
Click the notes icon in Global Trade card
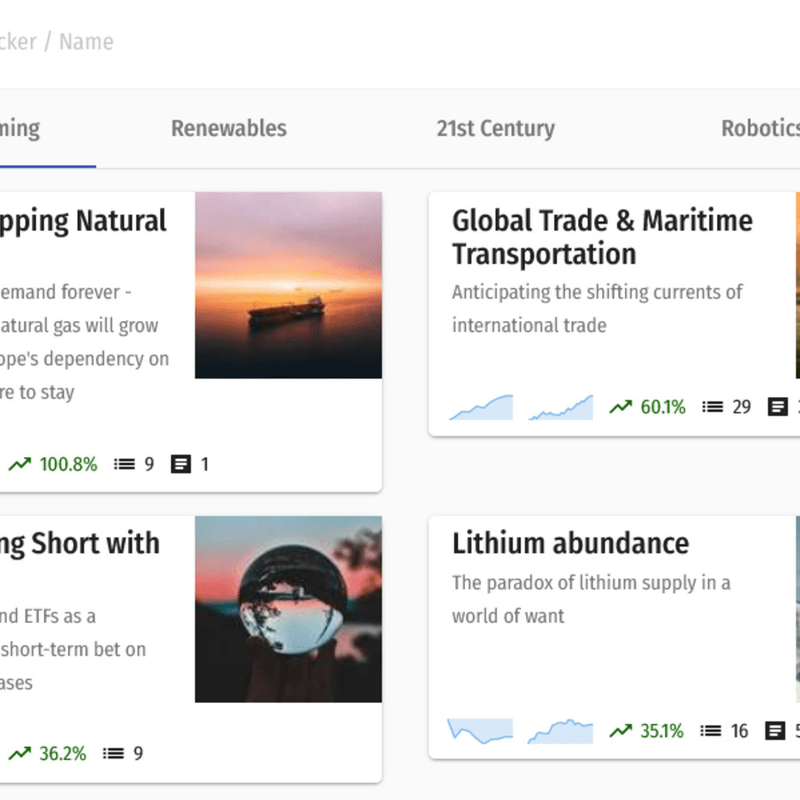click(x=778, y=407)
